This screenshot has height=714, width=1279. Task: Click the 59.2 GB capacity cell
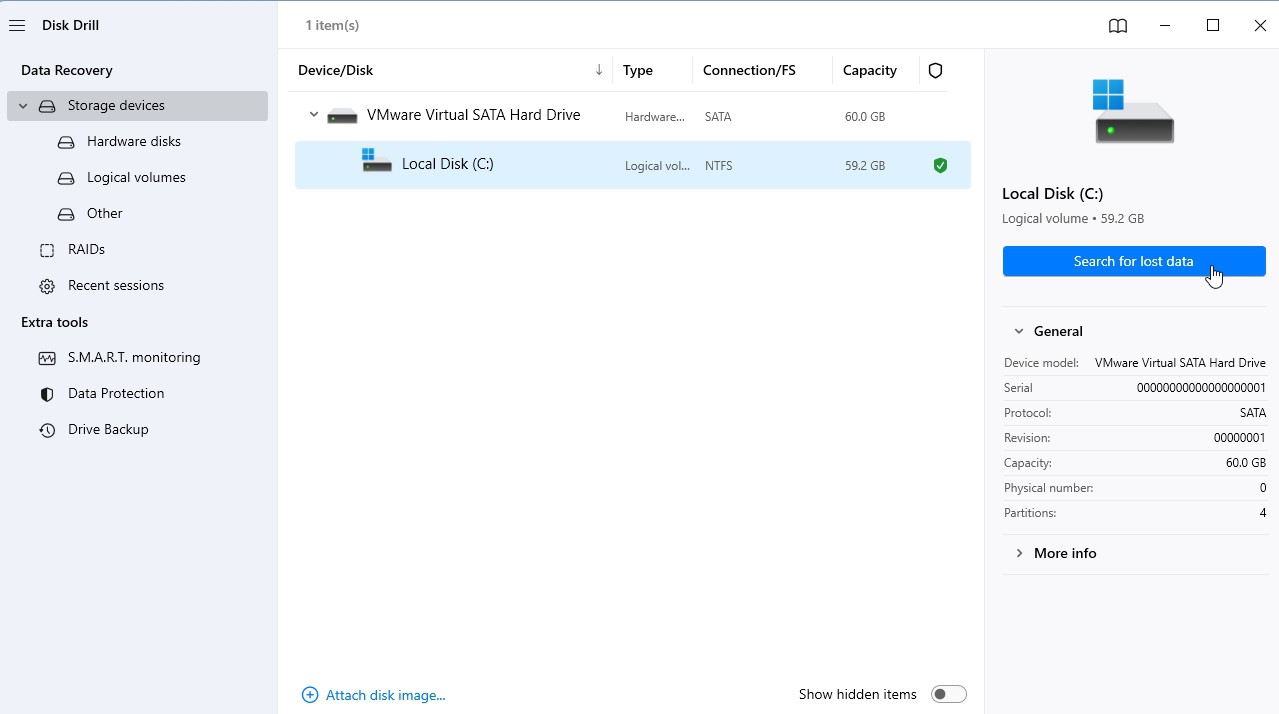[x=865, y=166]
